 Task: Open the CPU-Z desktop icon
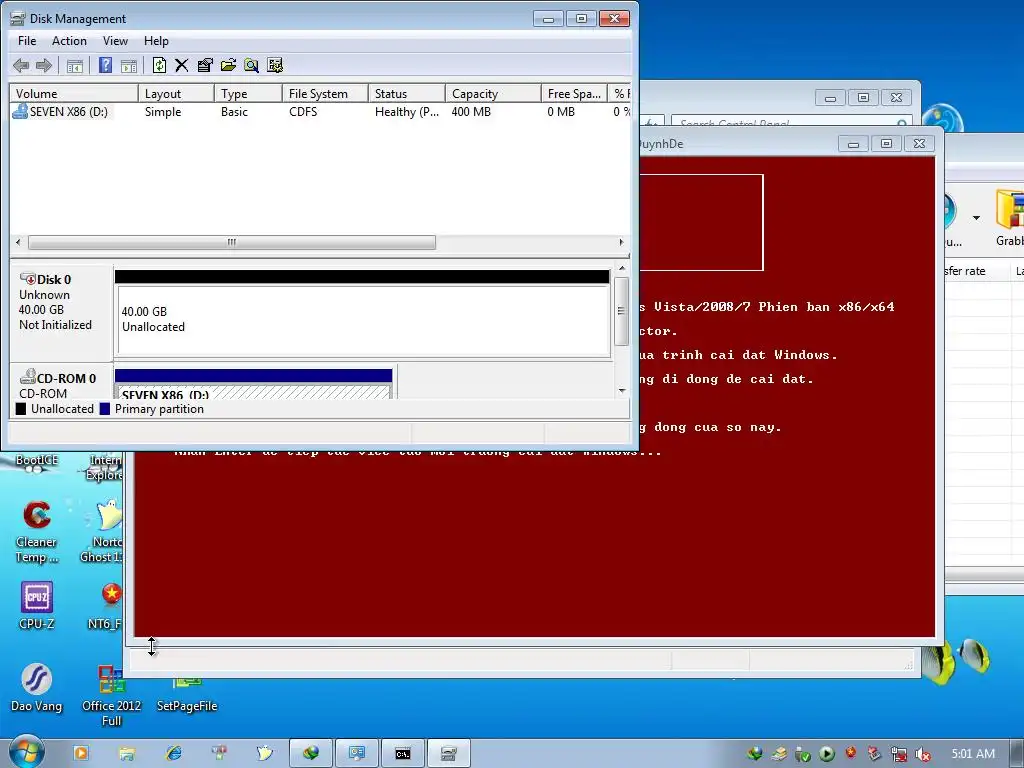coord(37,605)
